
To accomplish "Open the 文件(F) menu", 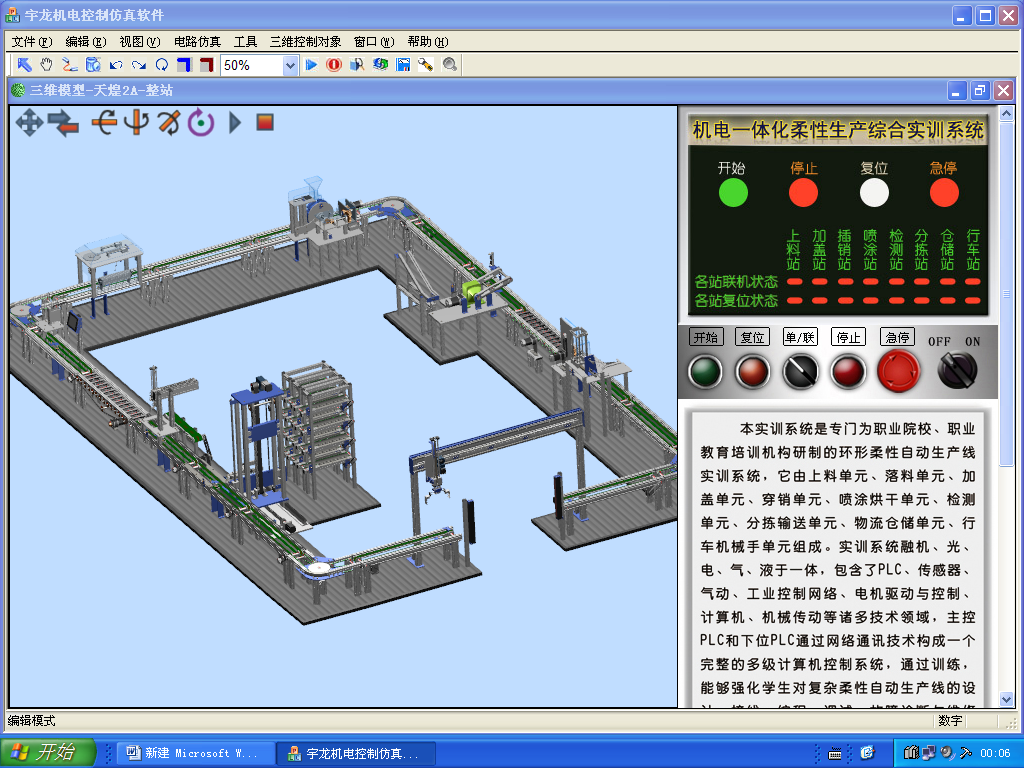I will click(31, 42).
